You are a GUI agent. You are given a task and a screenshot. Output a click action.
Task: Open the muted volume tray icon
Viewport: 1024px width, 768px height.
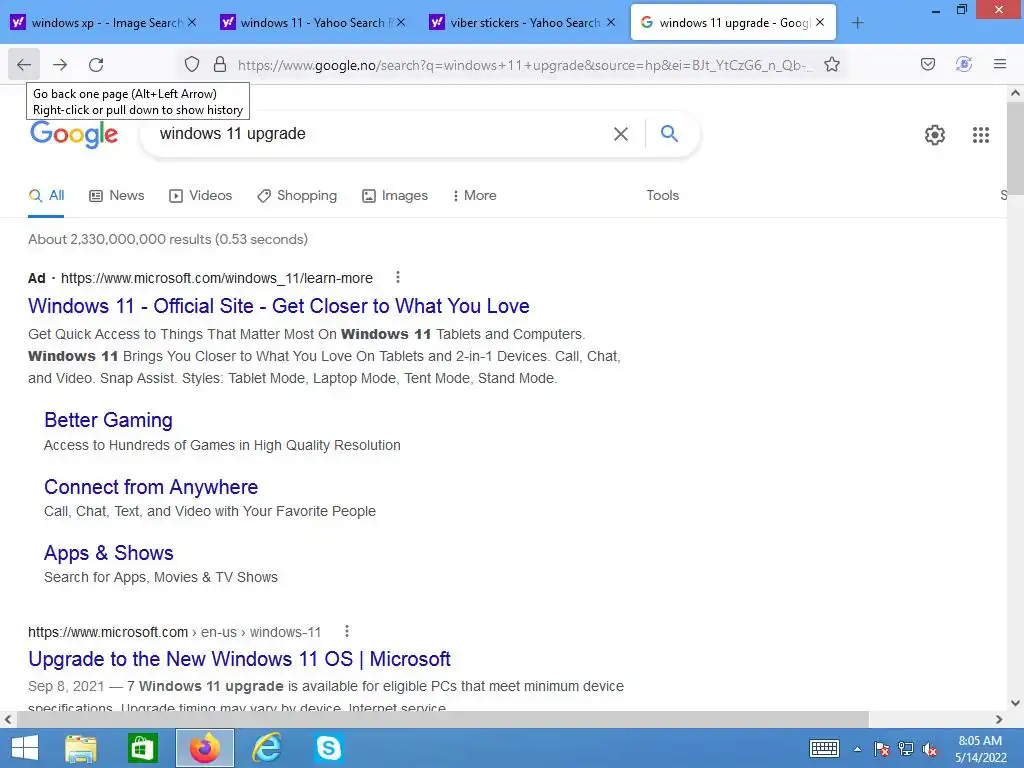point(930,749)
